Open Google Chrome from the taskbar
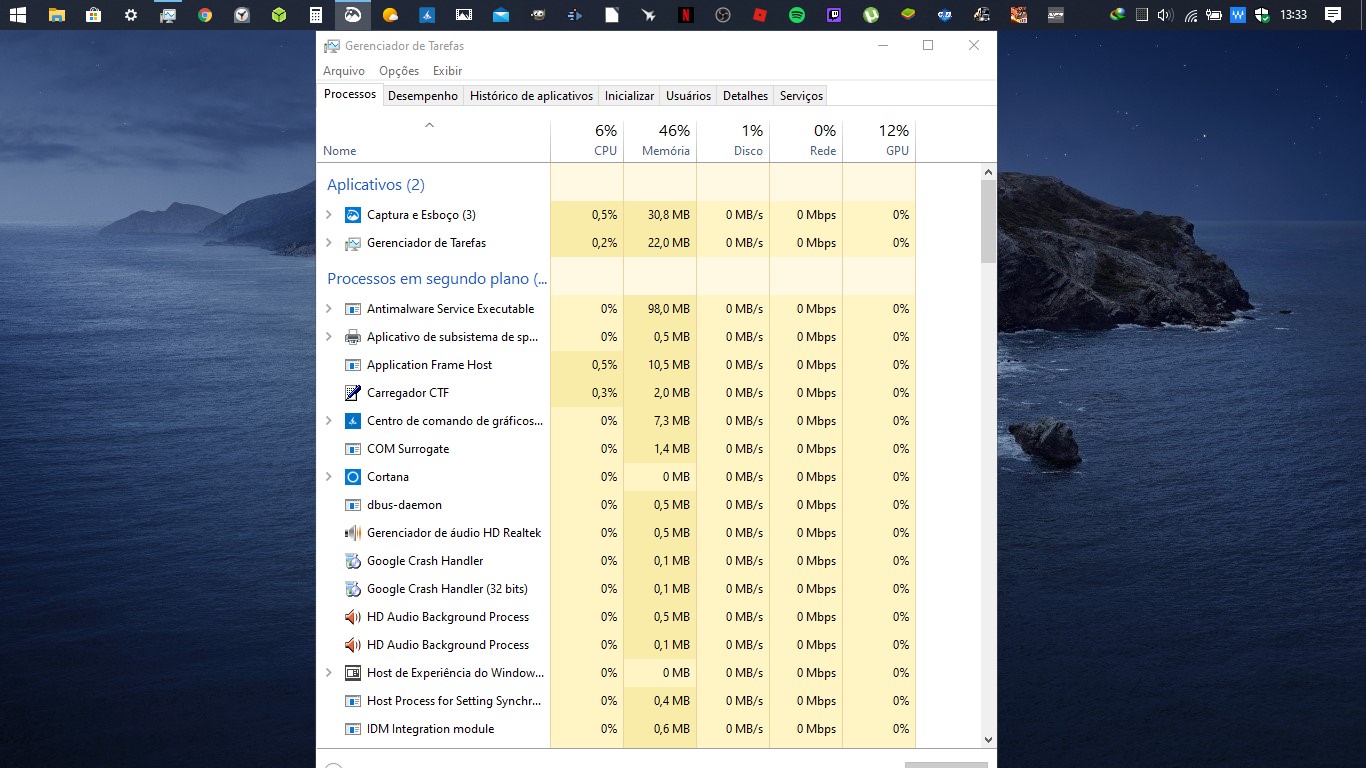The width and height of the screenshot is (1366, 768). pyautogui.click(x=205, y=15)
